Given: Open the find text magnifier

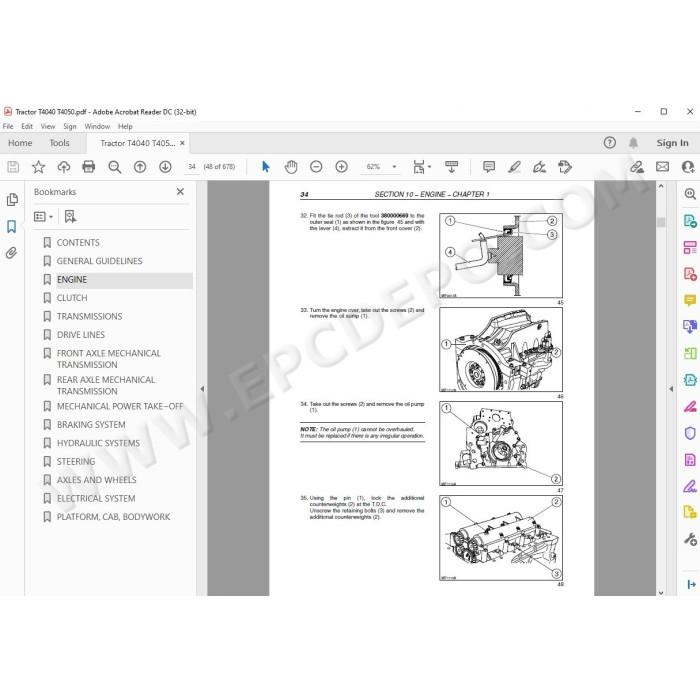Looking at the screenshot, I should click(115, 167).
